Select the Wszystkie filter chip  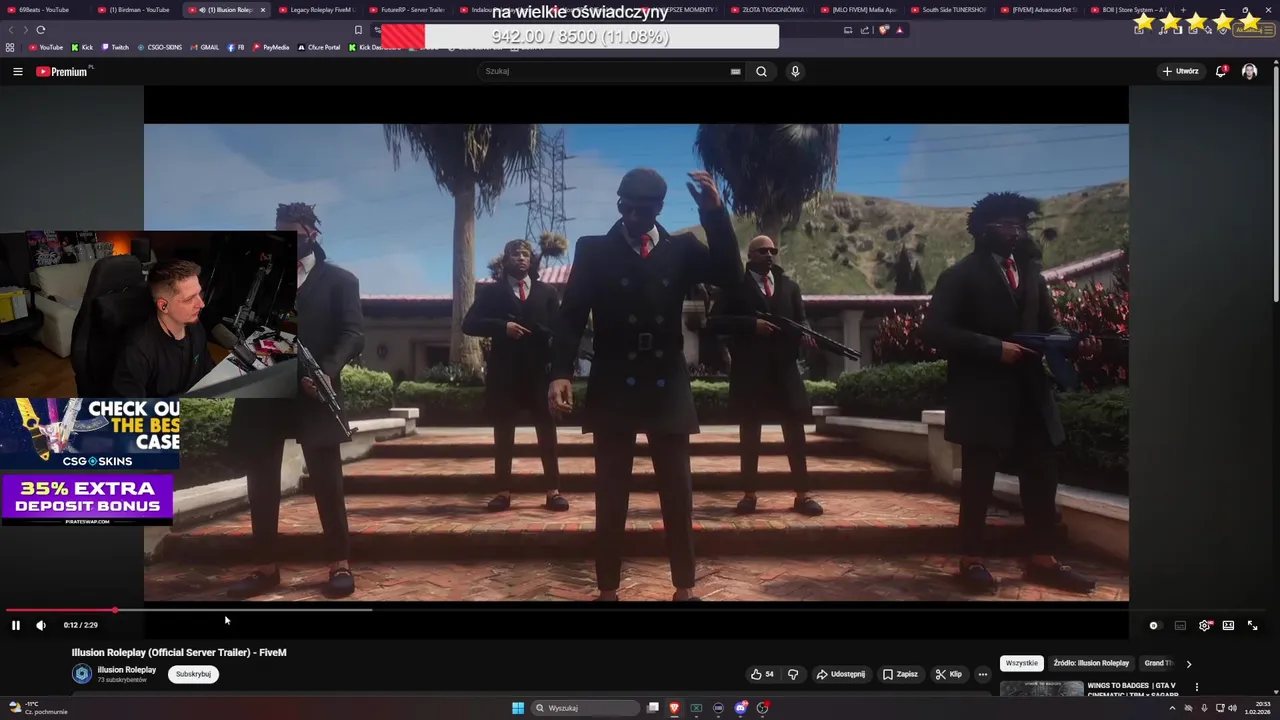click(1022, 663)
